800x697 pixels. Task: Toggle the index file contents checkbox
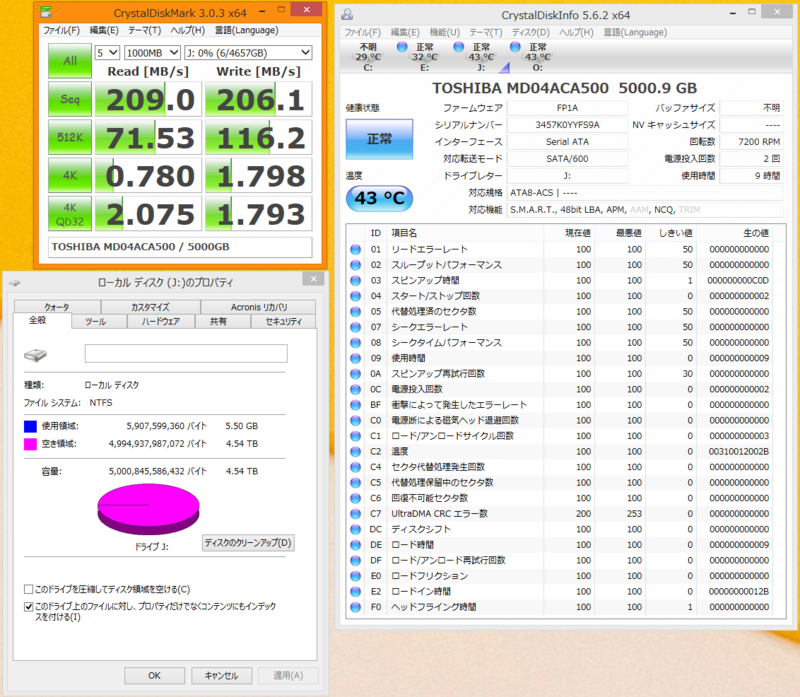pos(29,607)
